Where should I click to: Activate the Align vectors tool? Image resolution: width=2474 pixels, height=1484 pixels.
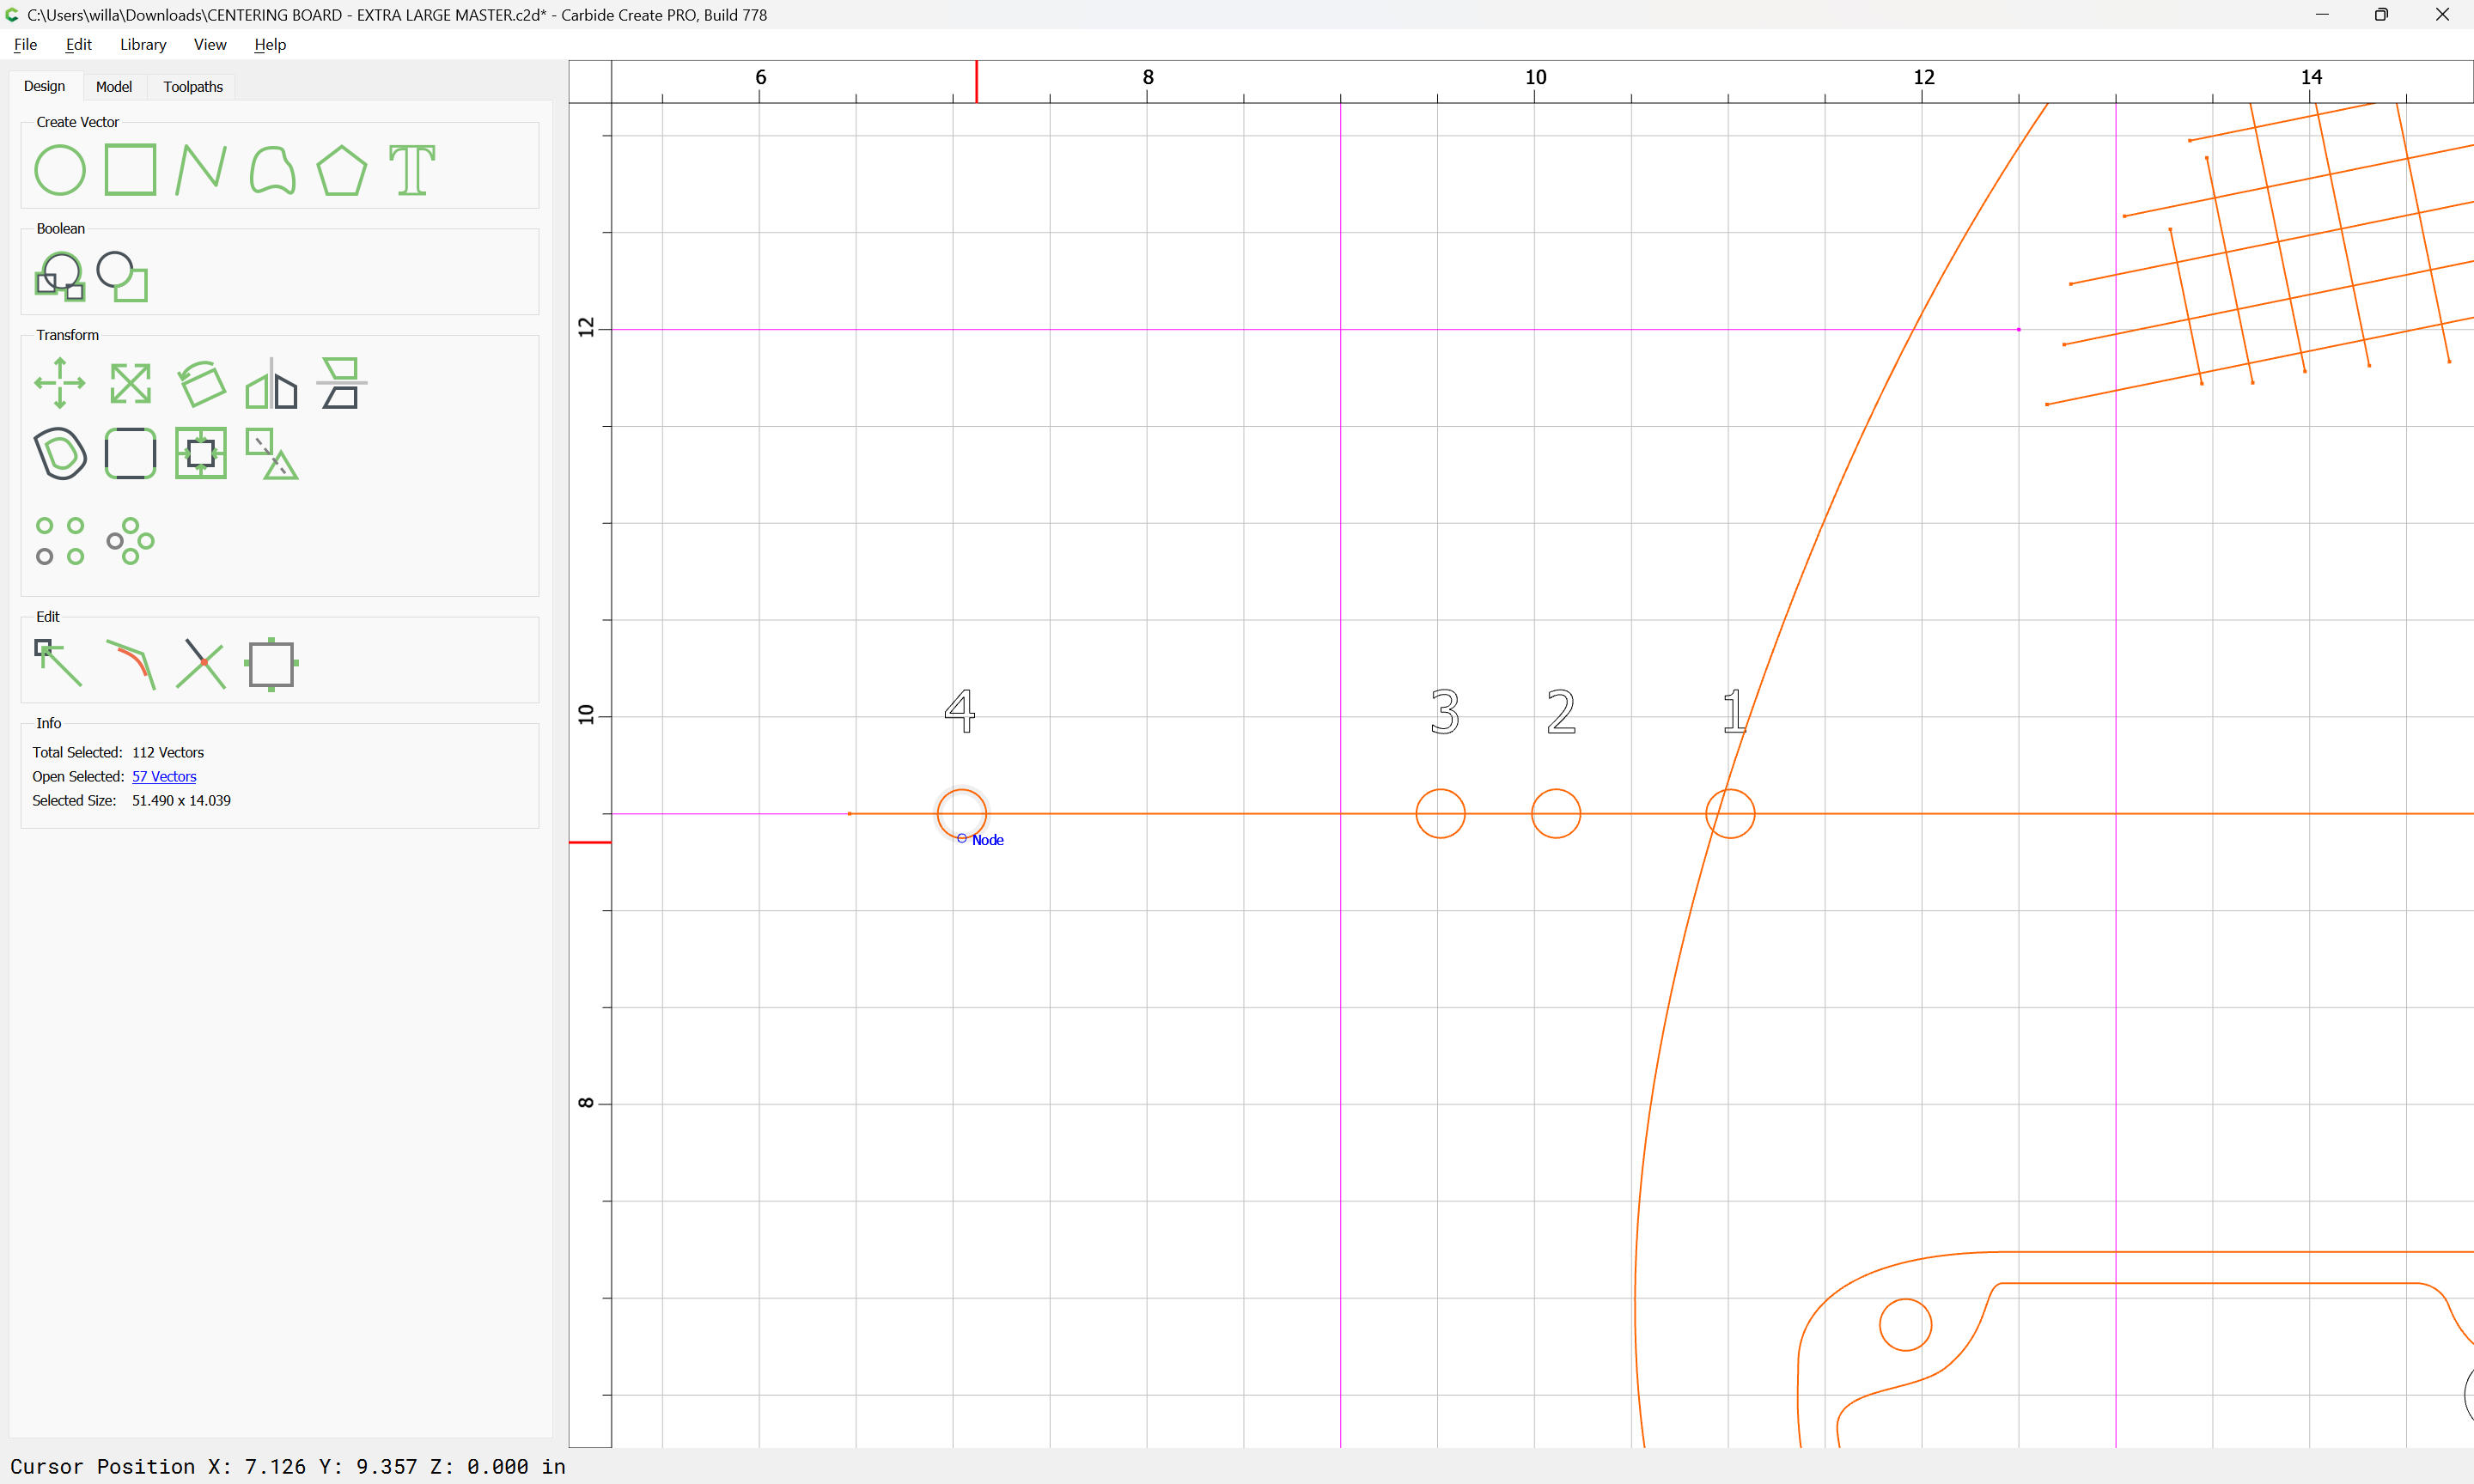342,383
